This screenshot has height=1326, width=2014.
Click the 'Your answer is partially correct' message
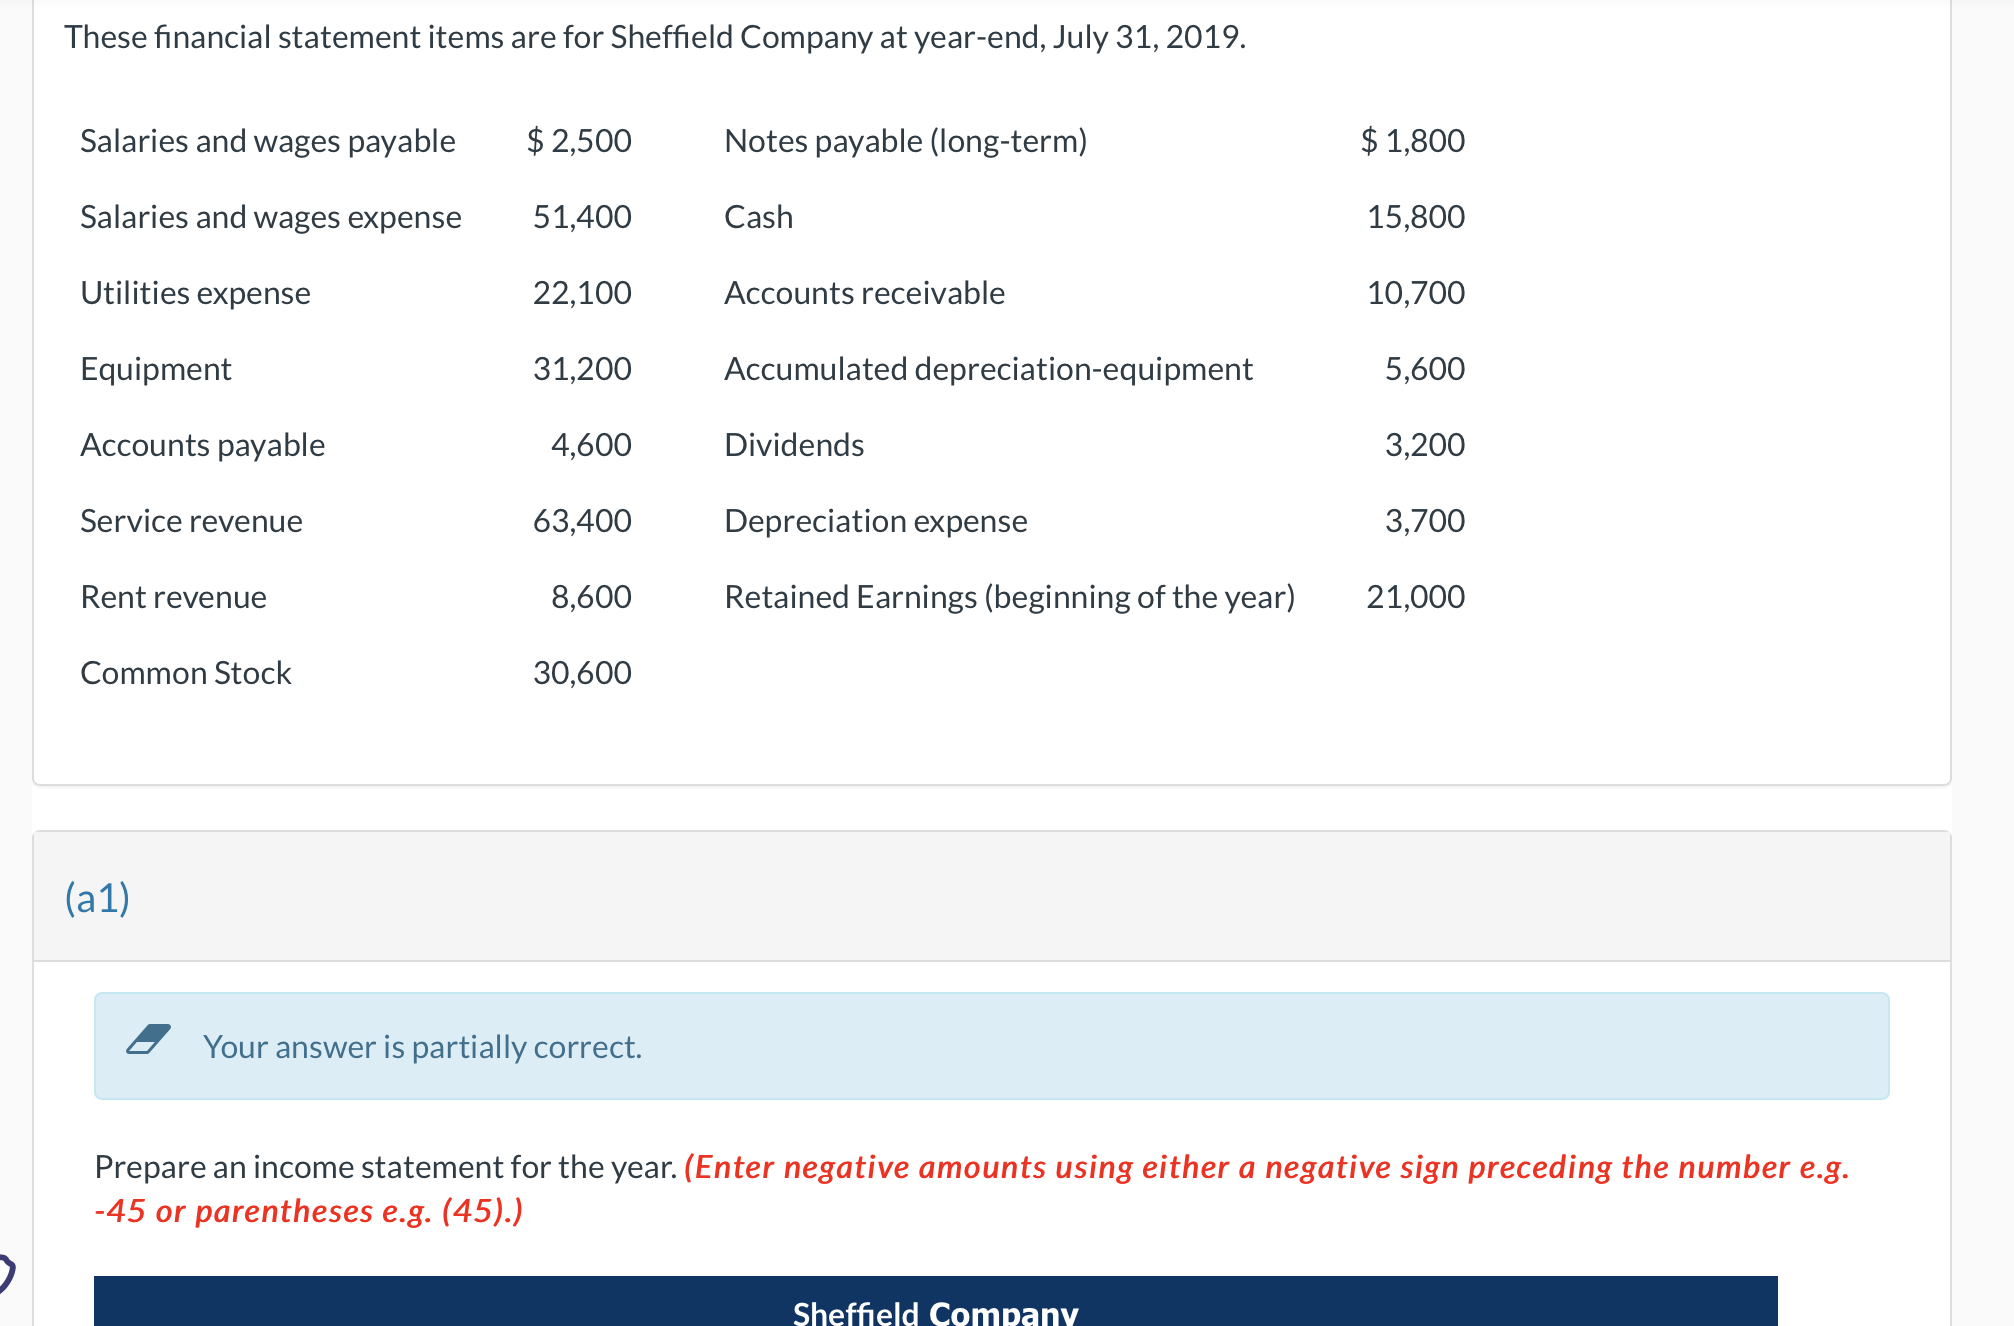[x=422, y=1047]
